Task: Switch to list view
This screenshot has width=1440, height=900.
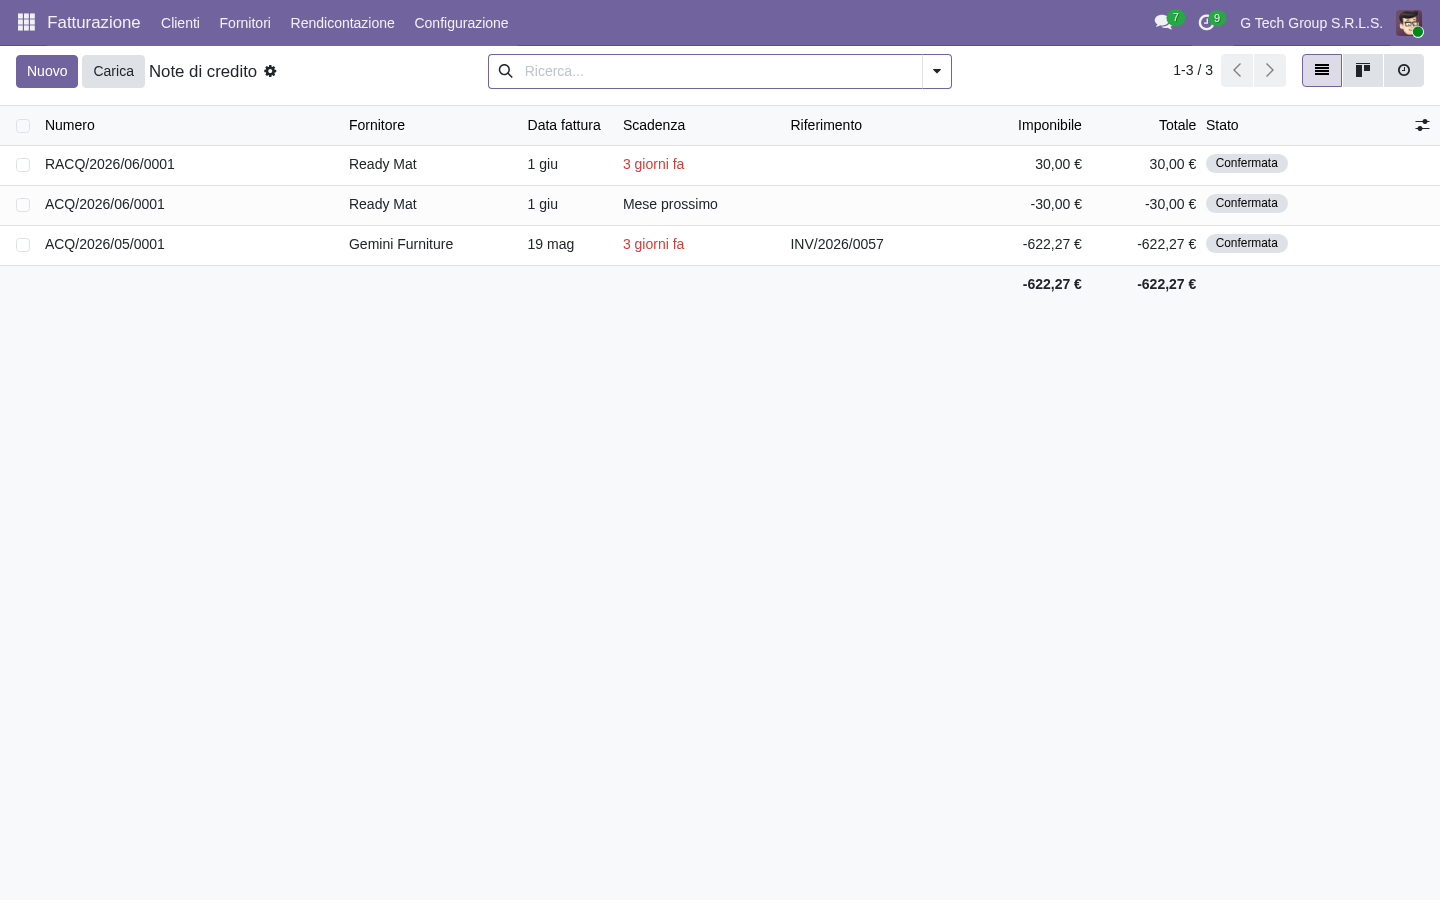Action: [x=1322, y=71]
